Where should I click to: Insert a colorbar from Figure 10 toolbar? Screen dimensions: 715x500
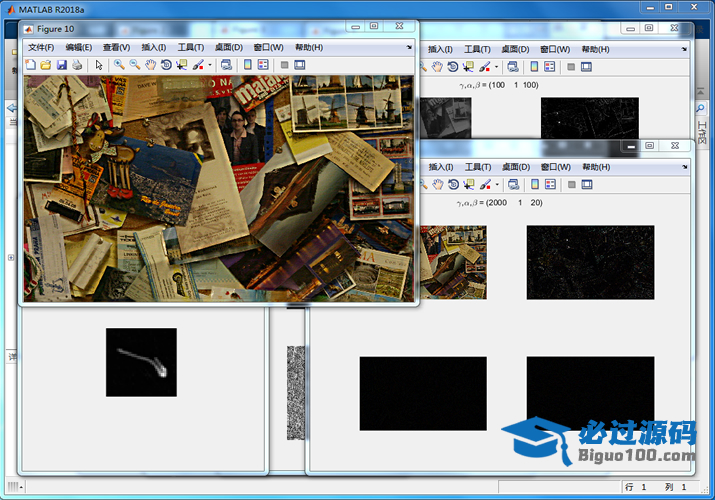point(247,65)
